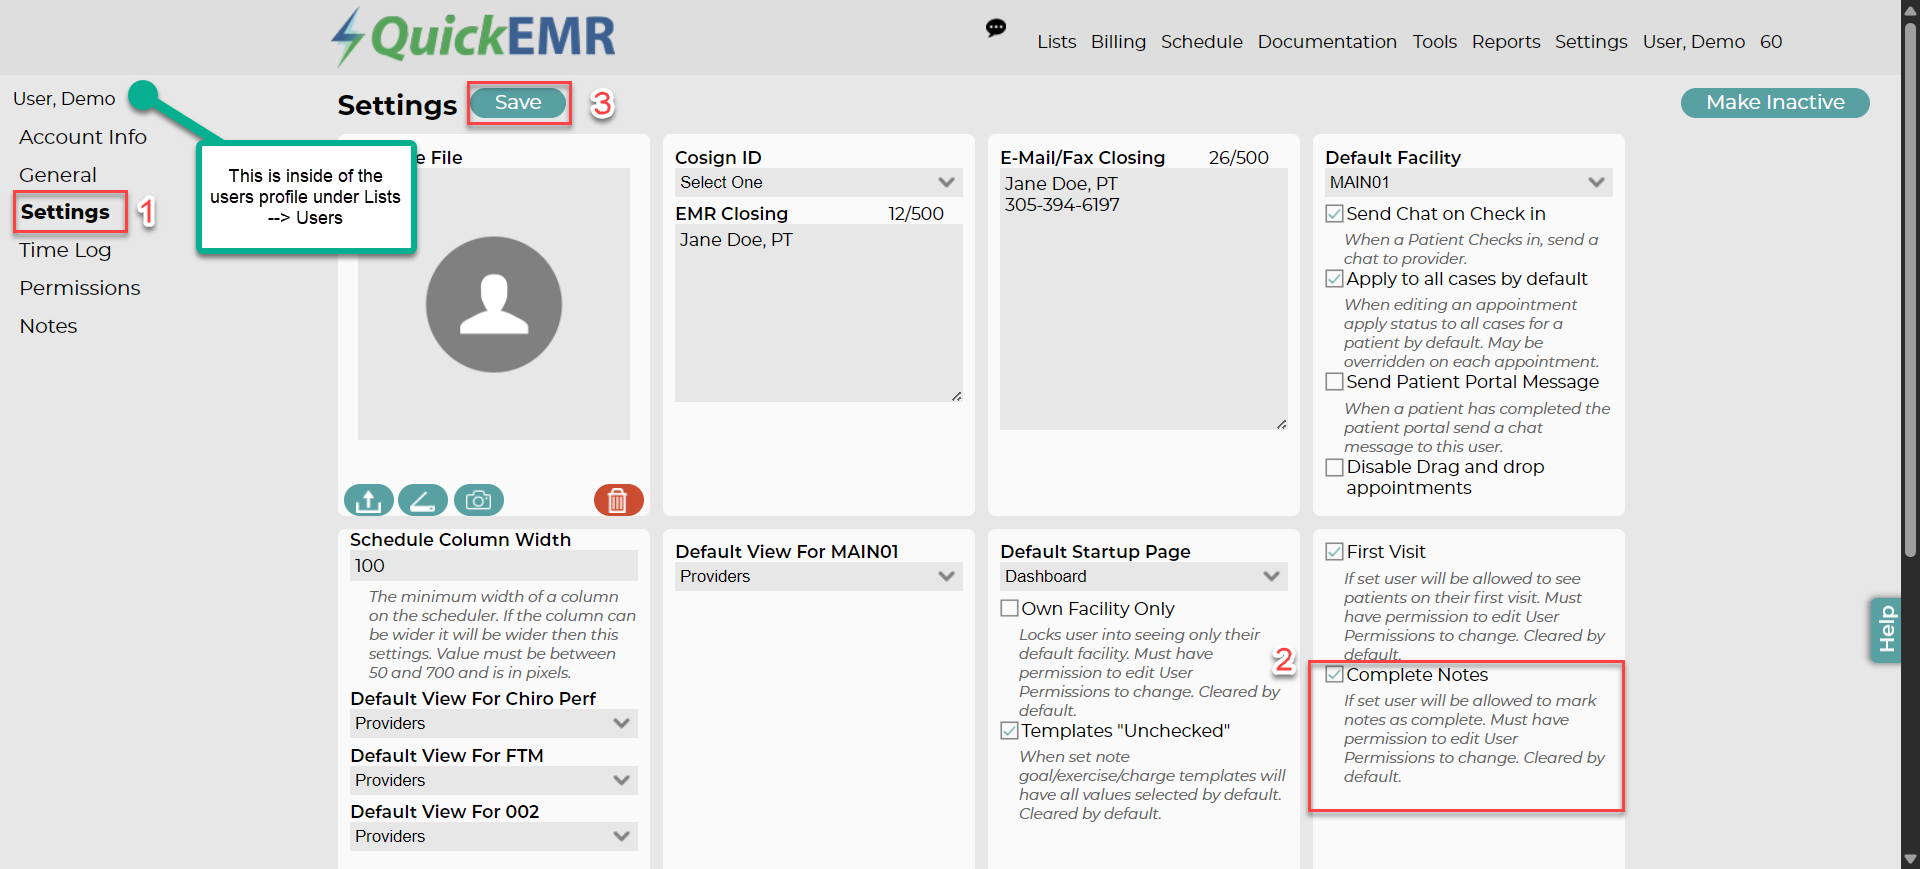This screenshot has height=869, width=1920.
Task: Toggle Send Chat on Check in checkbox
Action: coord(1334,214)
